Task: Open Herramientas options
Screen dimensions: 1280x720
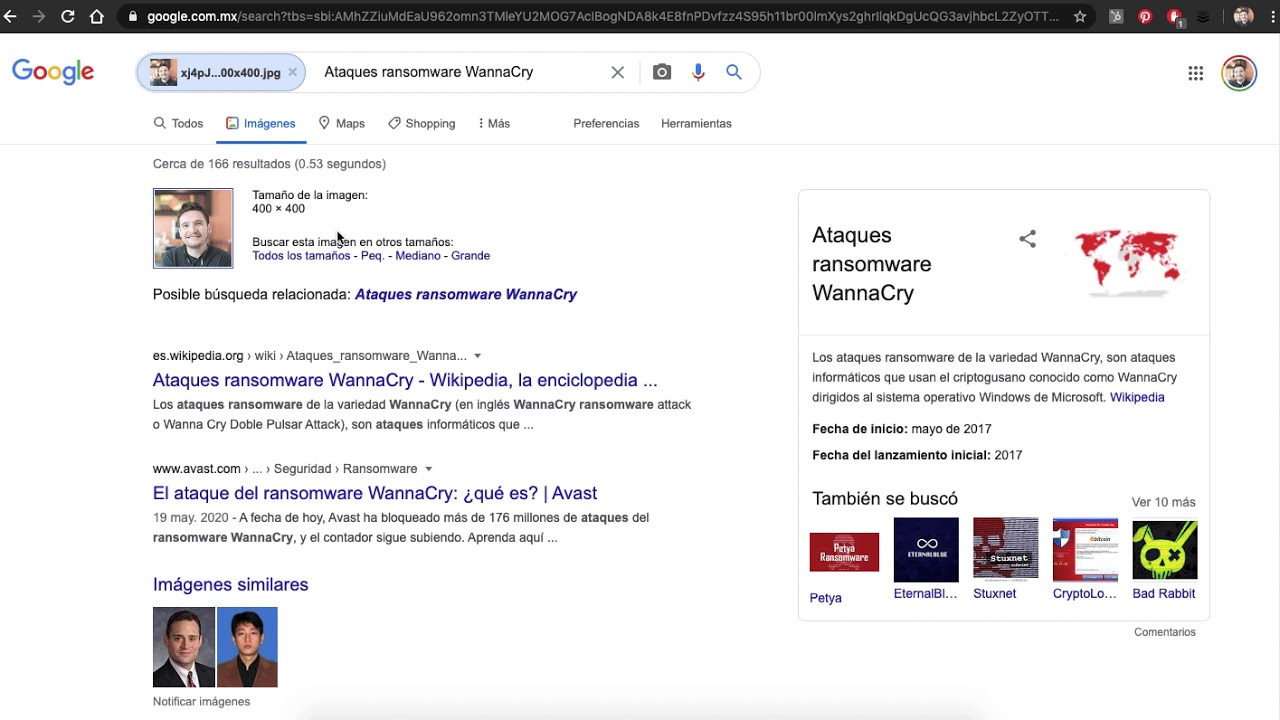Action: click(696, 123)
